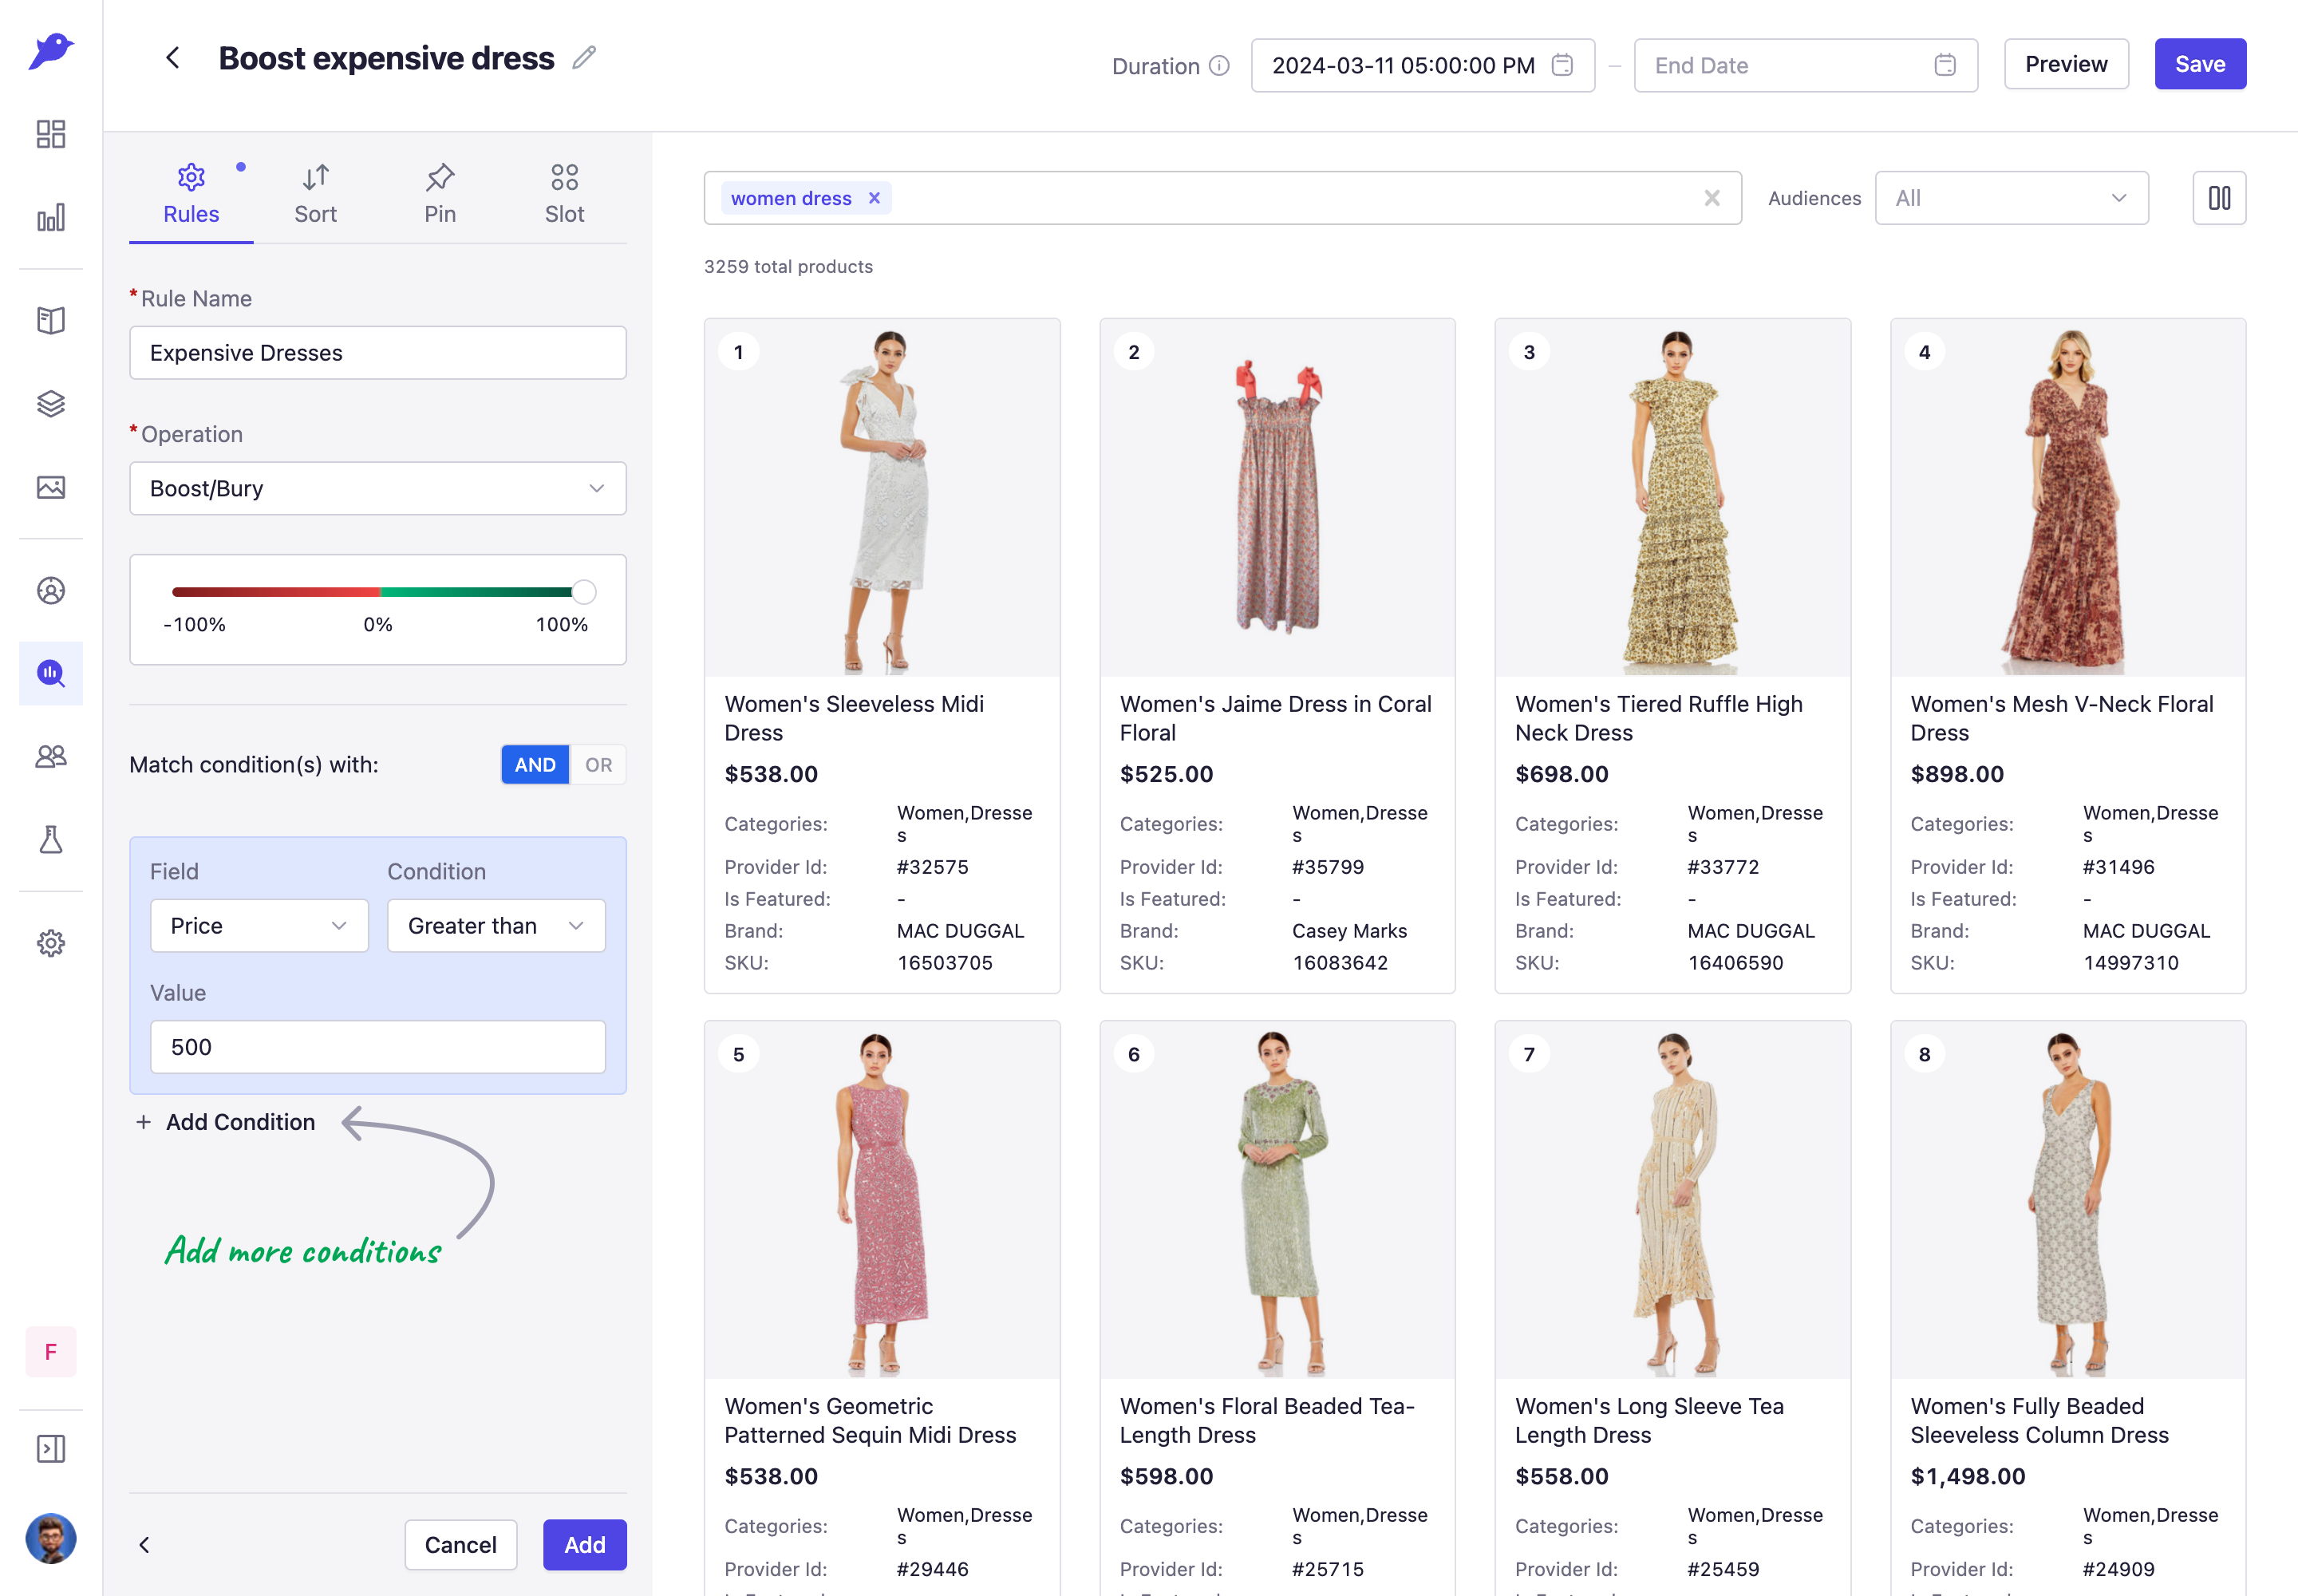Viewport: 2298px width, 1596px height.
Task: Click Women's Long Sleeve Tea Length Dress title
Action: (1649, 1420)
